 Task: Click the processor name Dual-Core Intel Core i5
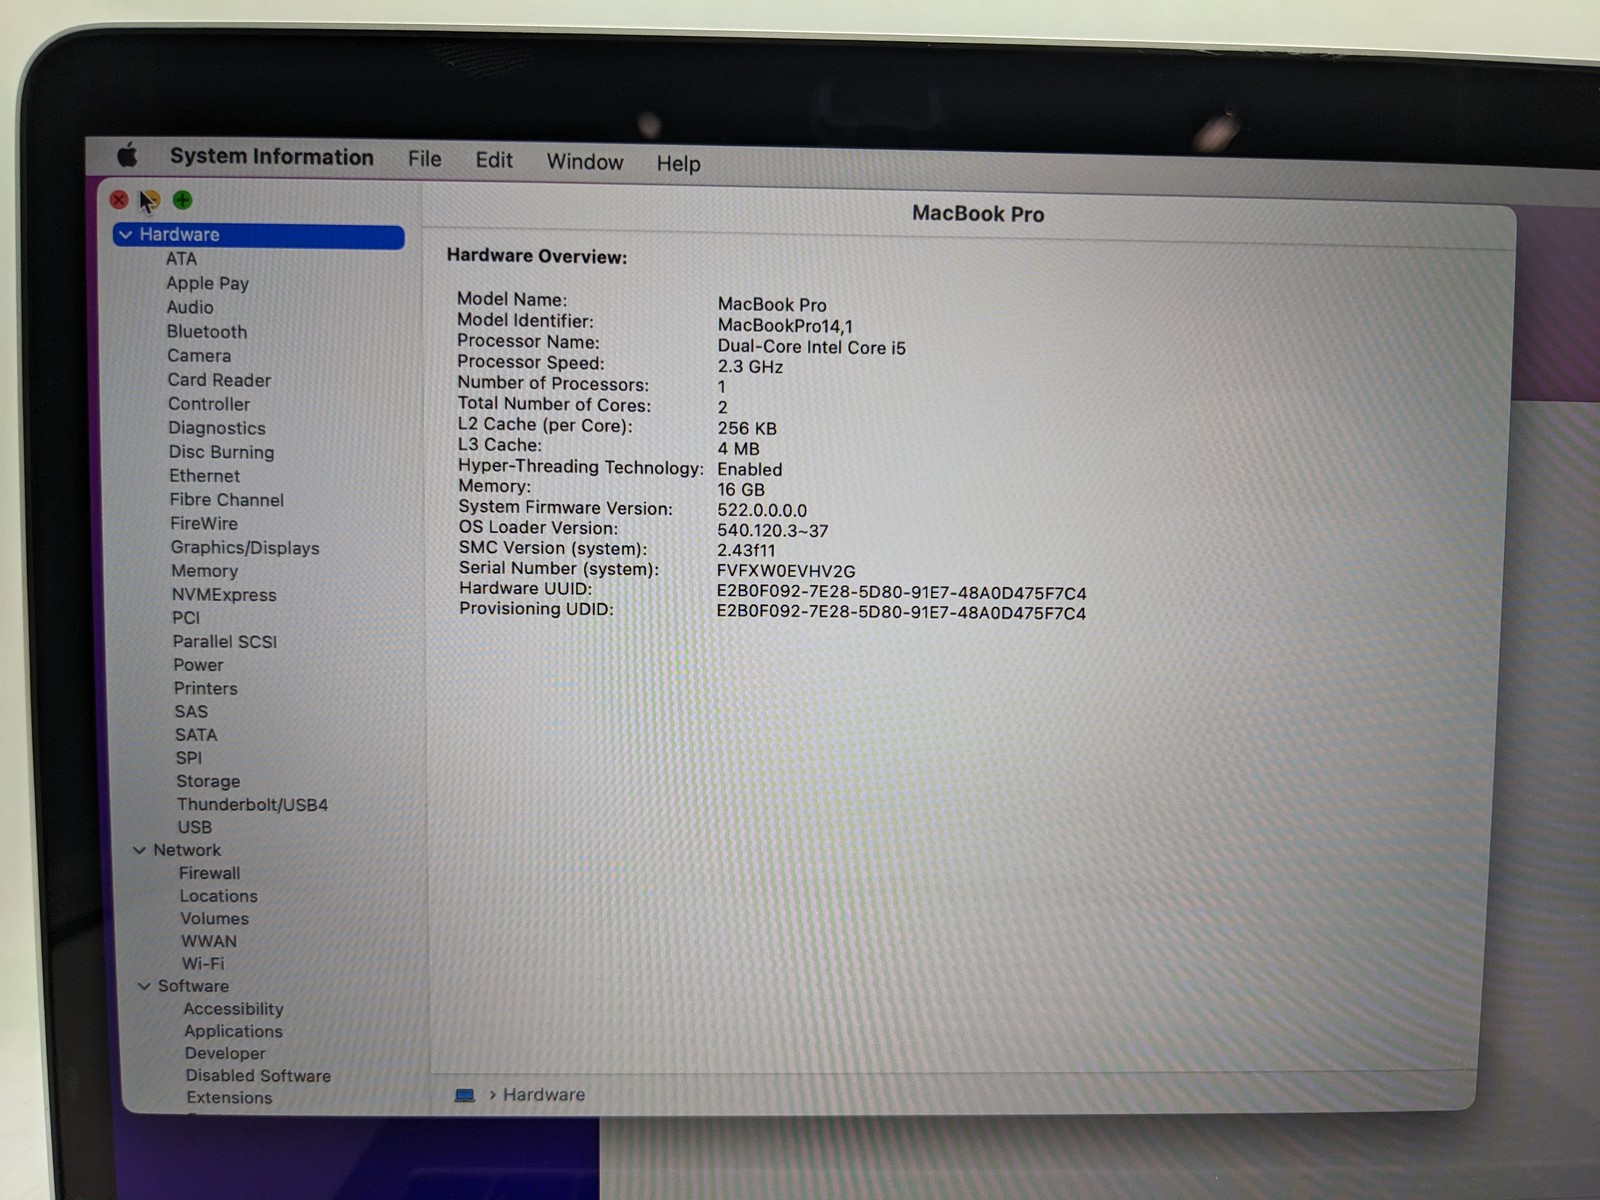811,347
